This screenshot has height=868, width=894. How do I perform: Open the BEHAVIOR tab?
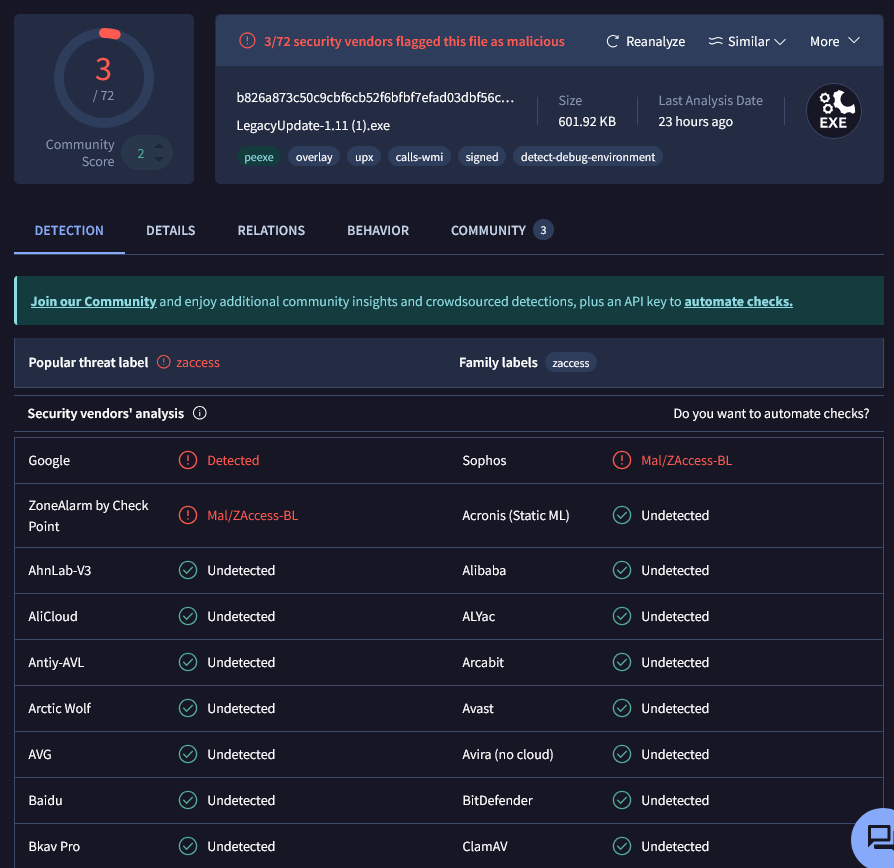coord(378,230)
